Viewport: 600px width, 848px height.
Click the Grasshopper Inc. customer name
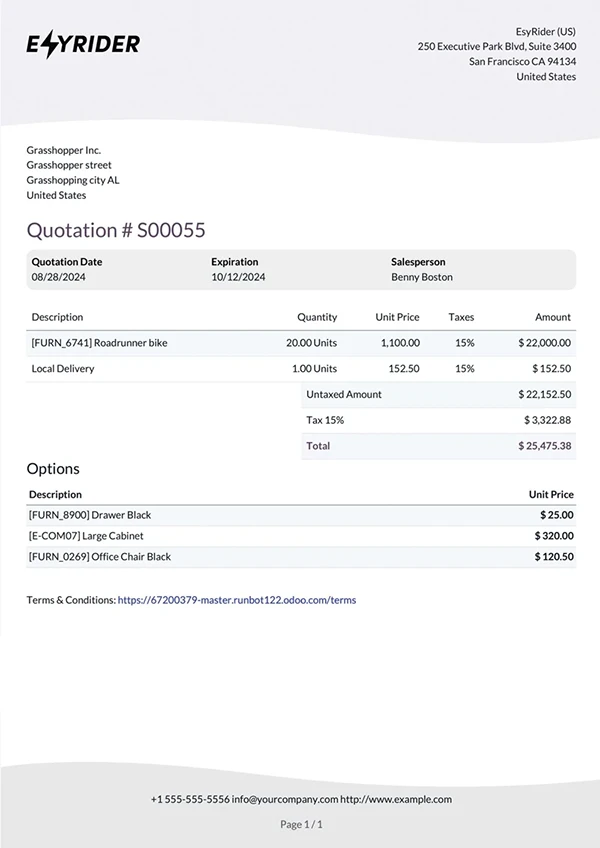(64, 150)
